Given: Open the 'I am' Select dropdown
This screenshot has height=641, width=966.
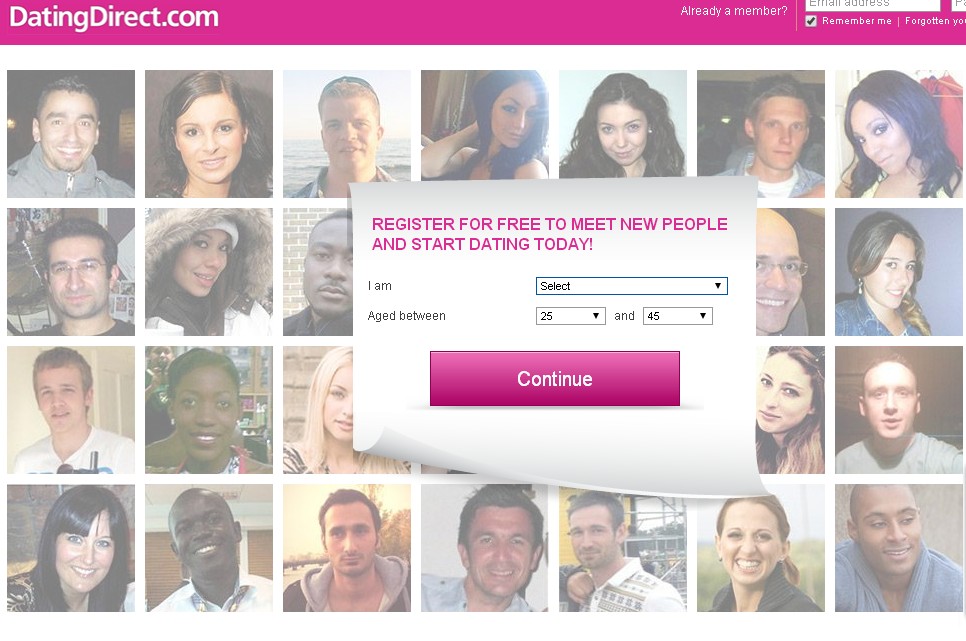Looking at the screenshot, I should tap(631, 286).
